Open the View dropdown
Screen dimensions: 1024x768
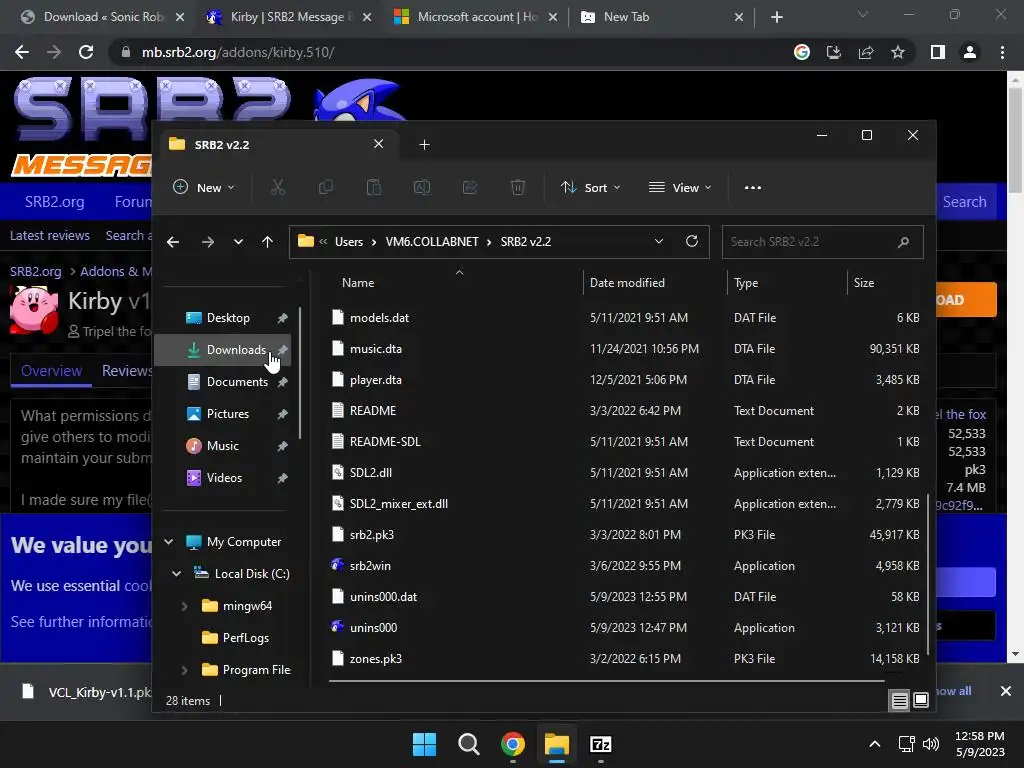tap(680, 187)
